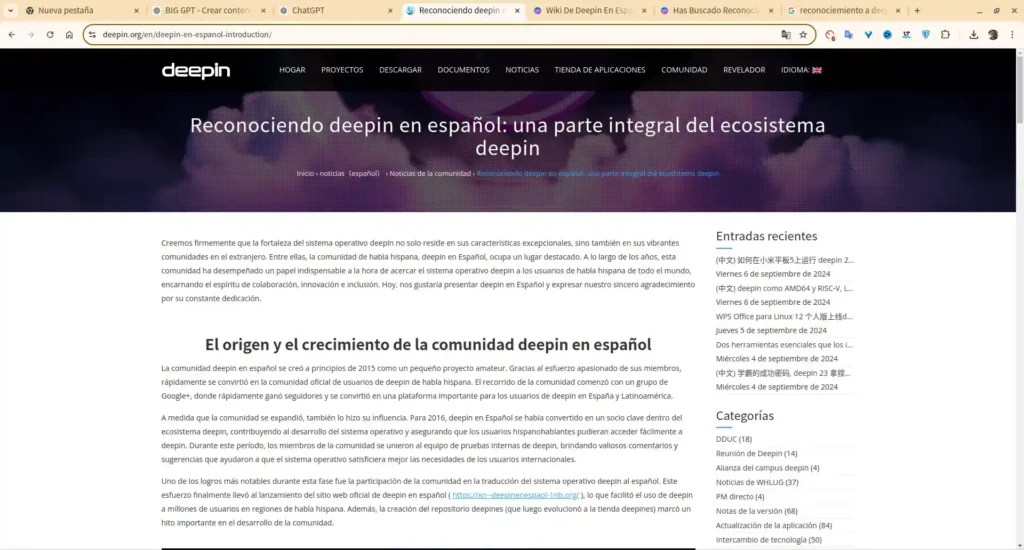
Task: Open a new tab with the plus button
Action: click(x=917, y=10)
